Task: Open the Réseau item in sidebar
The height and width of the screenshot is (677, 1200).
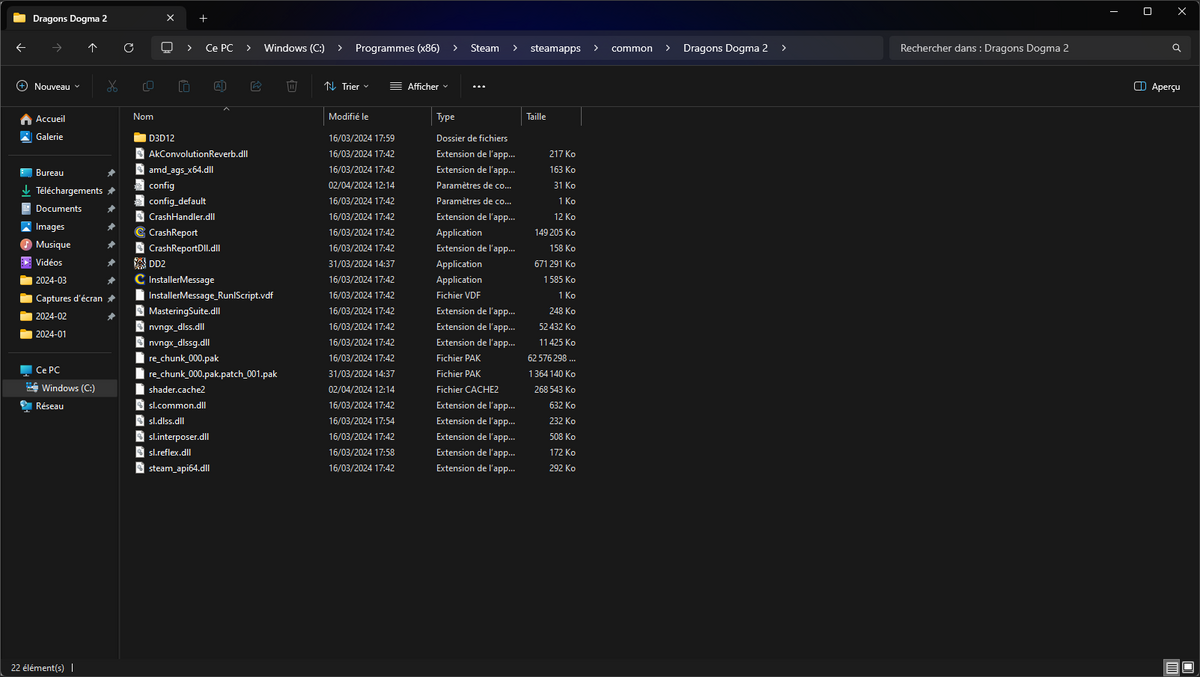Action: point(49,406)
